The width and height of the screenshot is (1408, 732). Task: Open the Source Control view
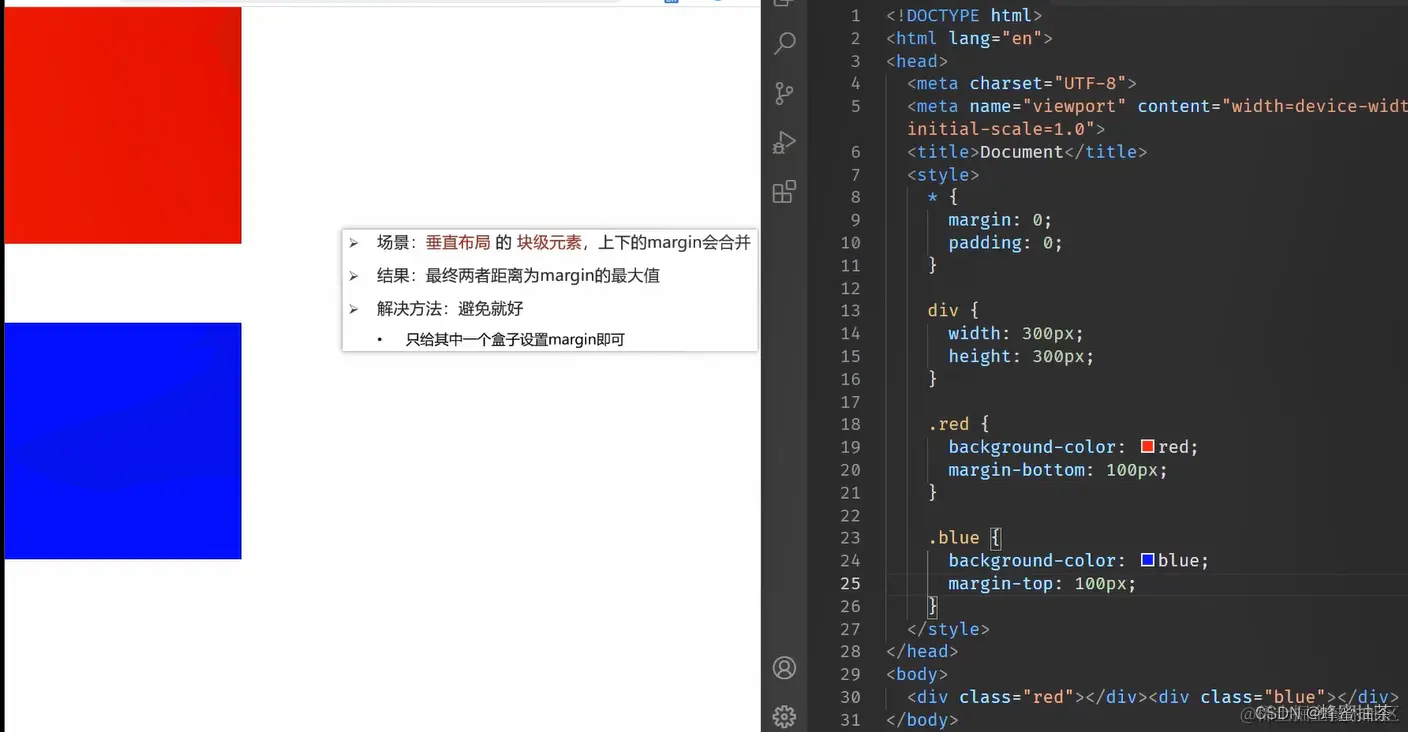(x=784, y=92)
